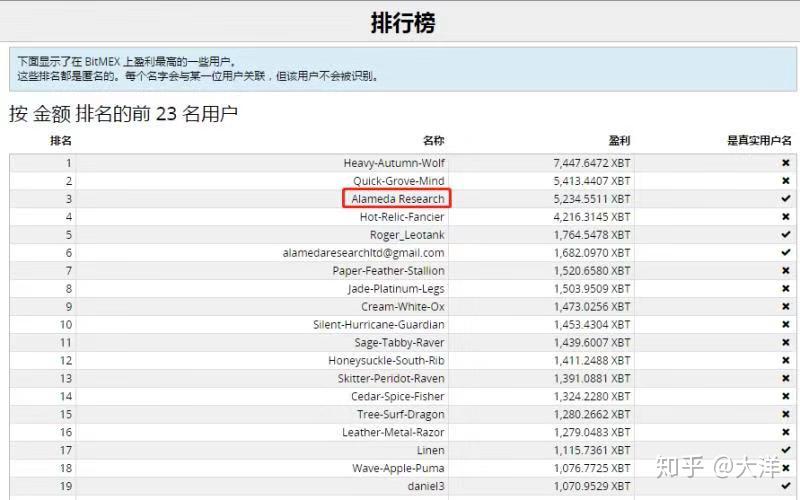Select the name Quick-Grove-Mind
Viewport: 800px width, 500px height.
coord(398,181)
